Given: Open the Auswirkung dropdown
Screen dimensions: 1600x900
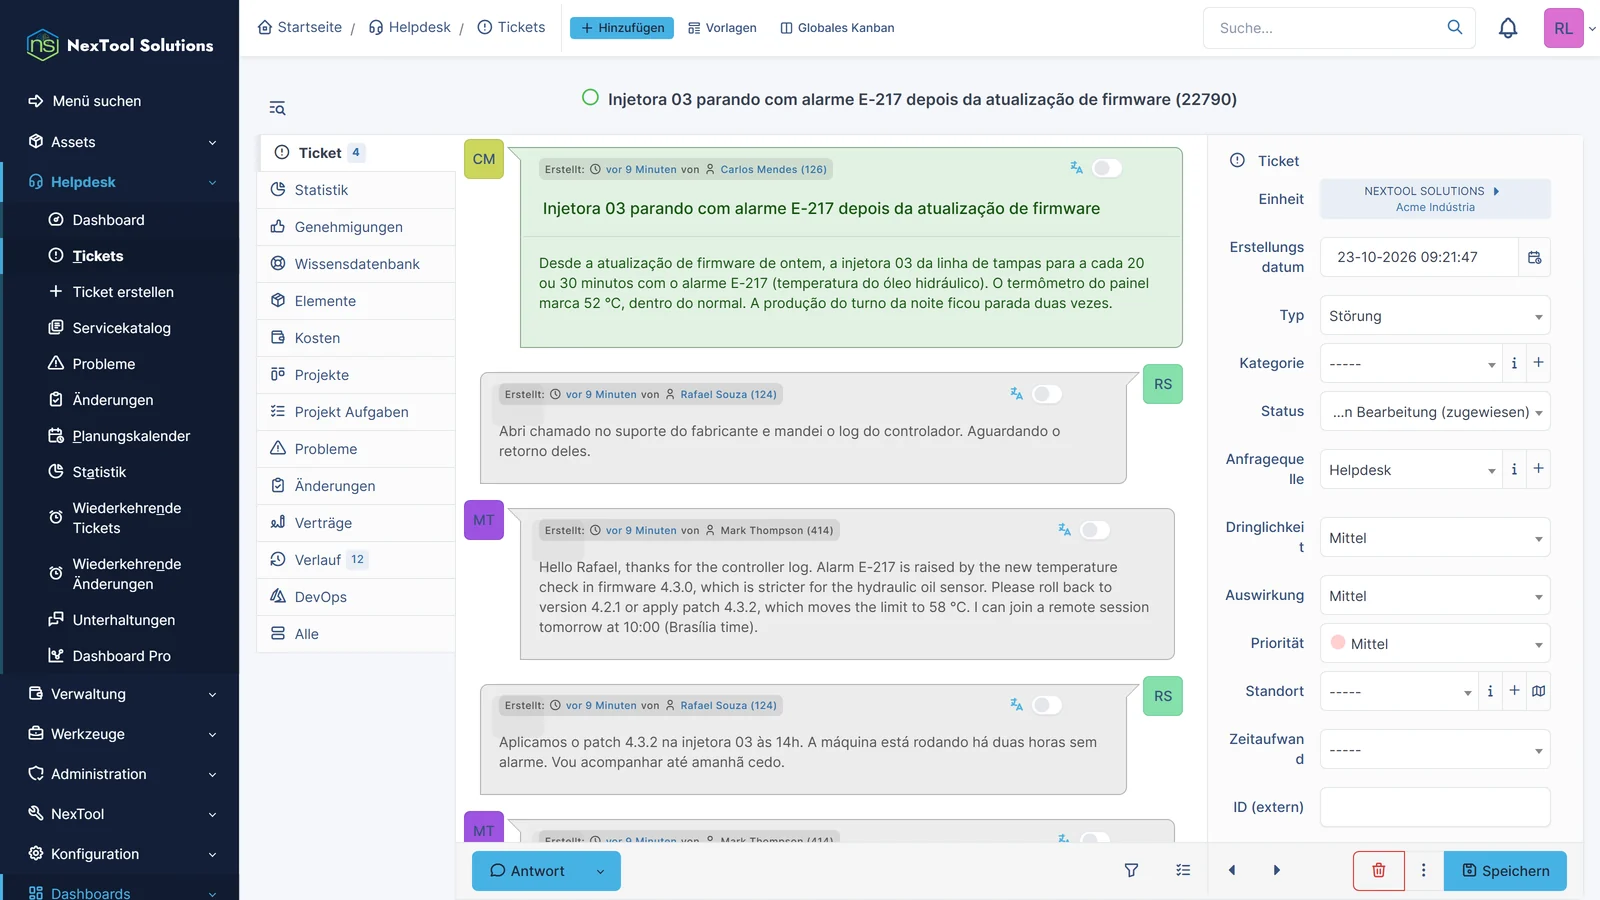Looking at the screenshot, I should pyautogui.click(x=1435, y=596).
